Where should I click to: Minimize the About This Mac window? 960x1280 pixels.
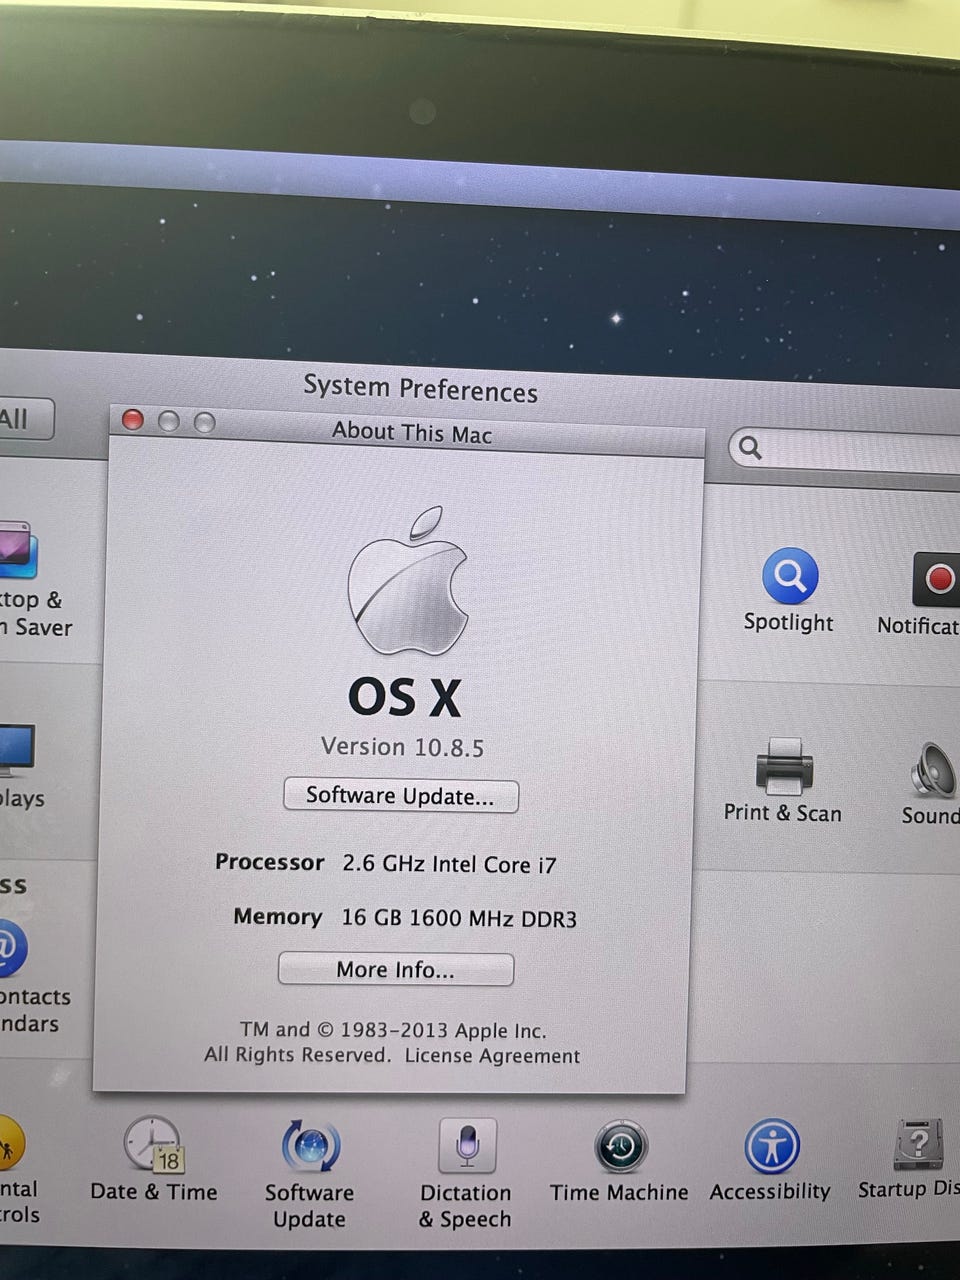pyautogui.click(x=169, y=421)
